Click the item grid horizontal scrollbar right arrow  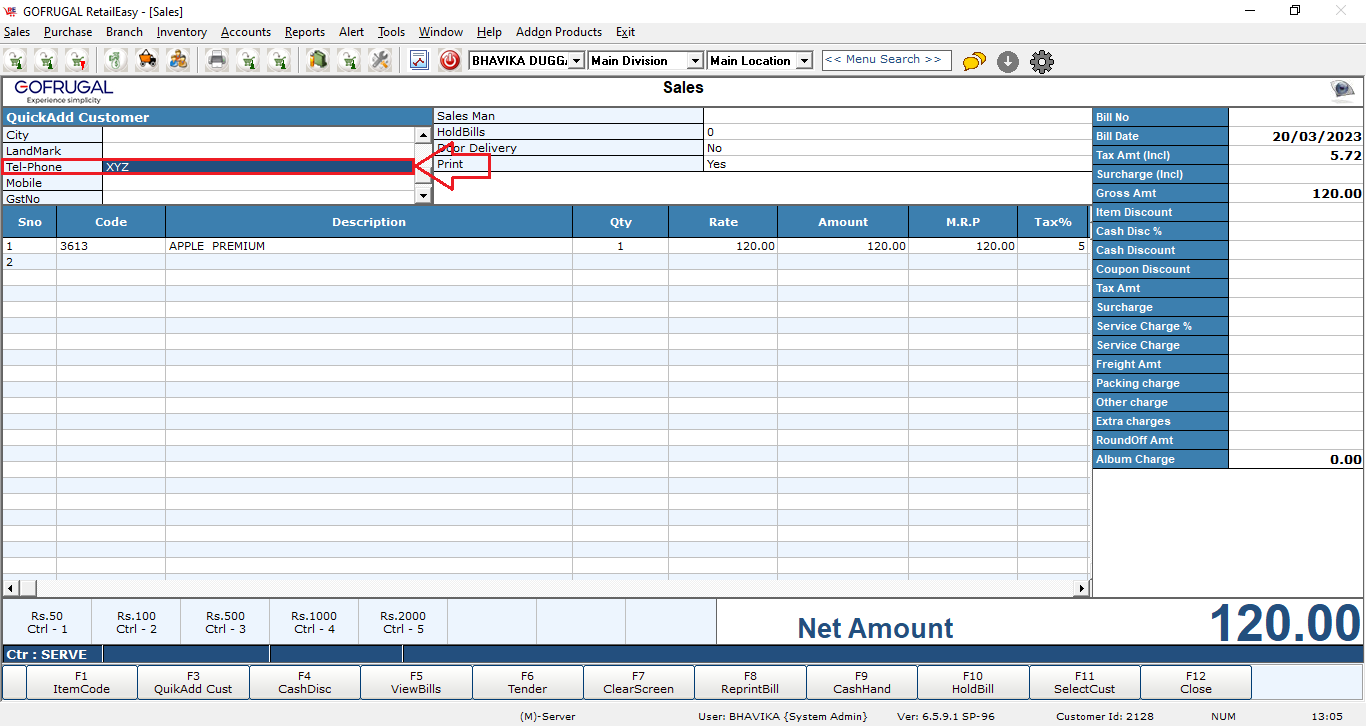click(x=1081, y=588)
